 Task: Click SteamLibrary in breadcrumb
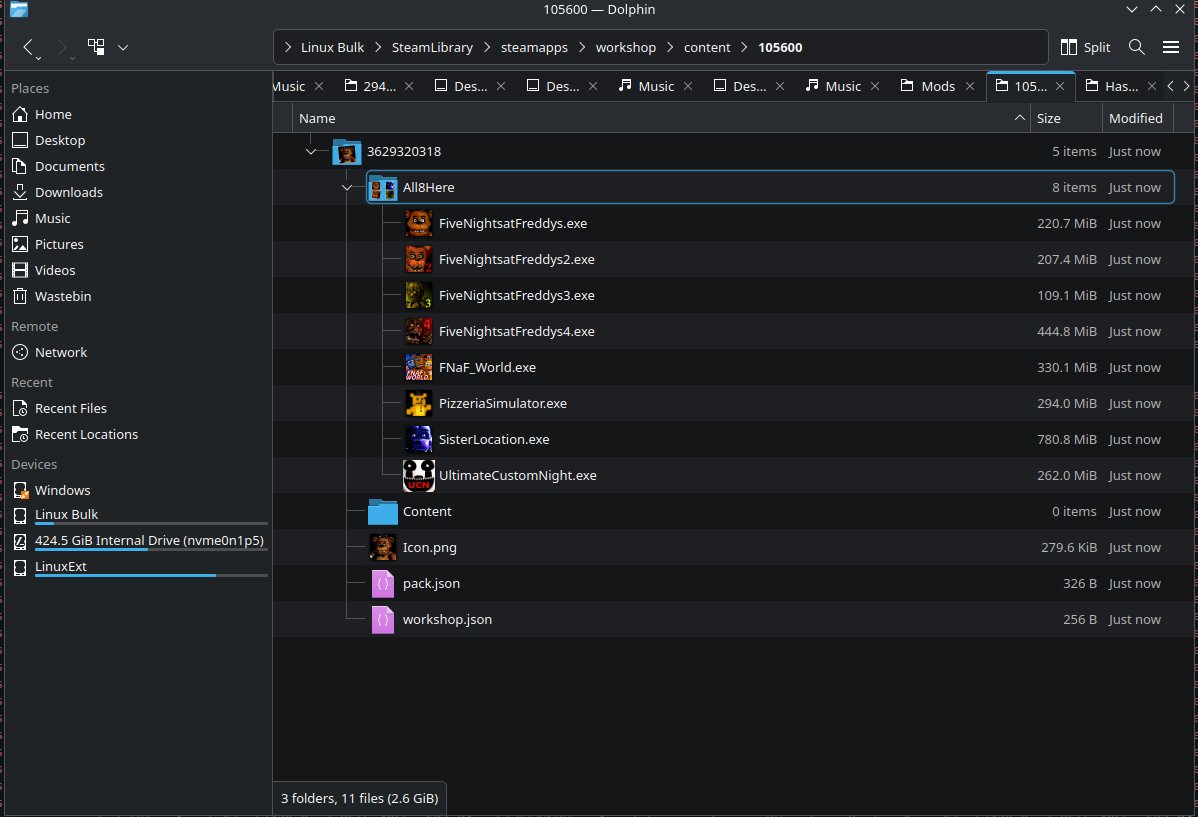coord(432,47)
